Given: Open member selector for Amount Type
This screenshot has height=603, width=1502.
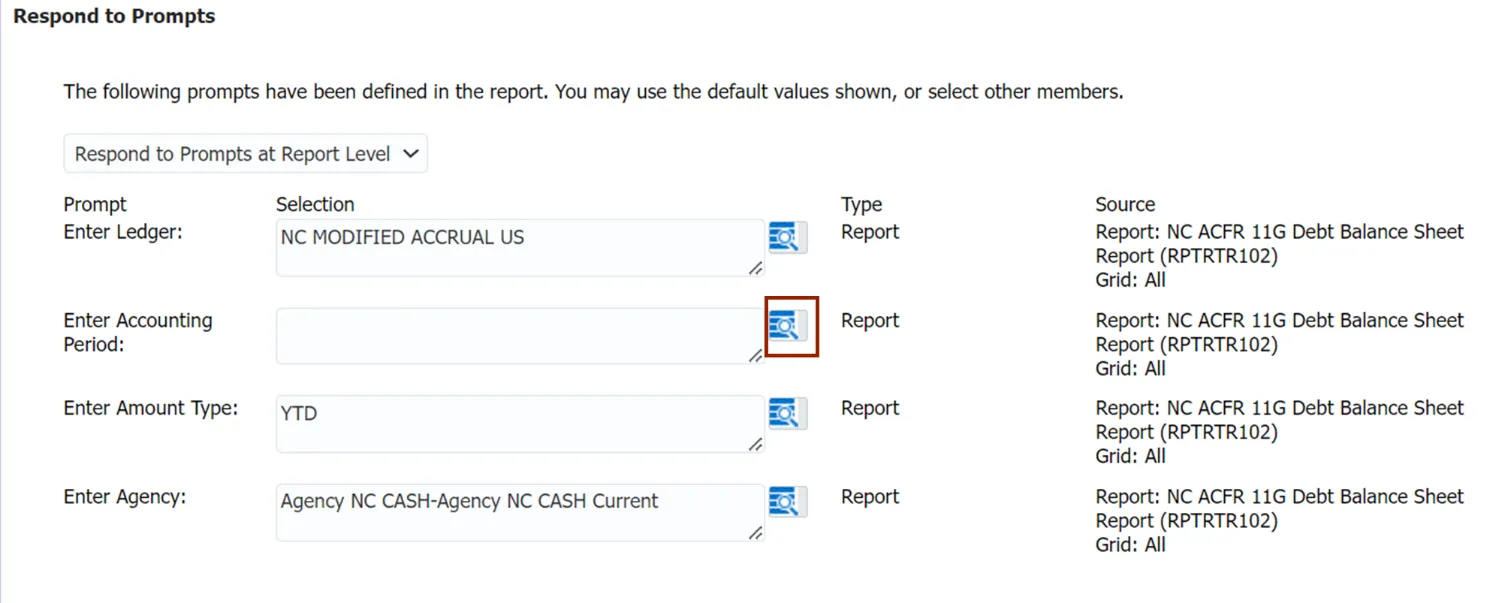Looking at the screenshot, I should pos(786,414).
